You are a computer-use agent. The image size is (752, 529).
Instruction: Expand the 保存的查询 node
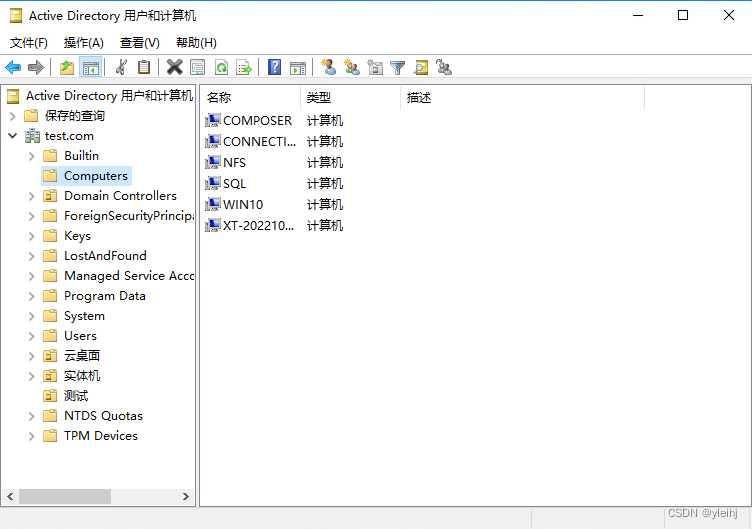tap(13, 116)
